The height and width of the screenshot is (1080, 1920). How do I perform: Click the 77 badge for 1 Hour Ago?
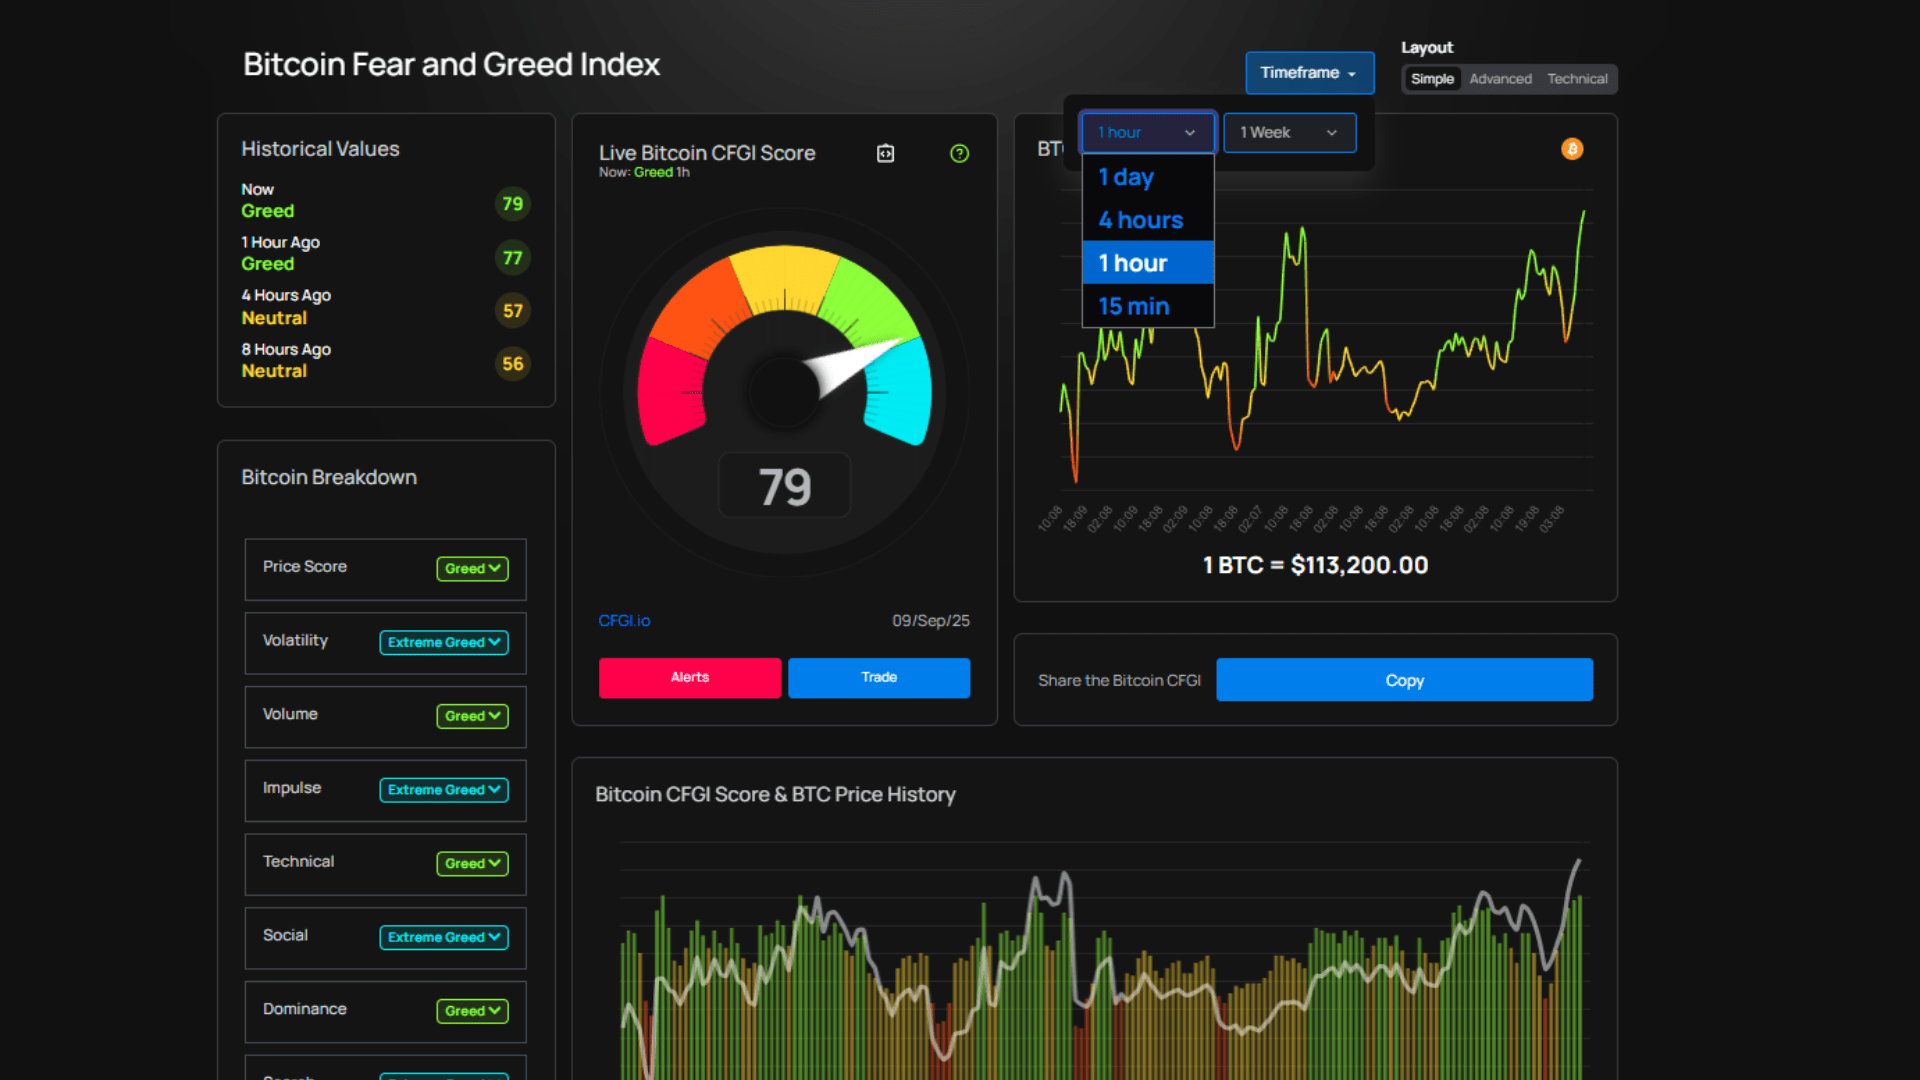click(512, 258)
